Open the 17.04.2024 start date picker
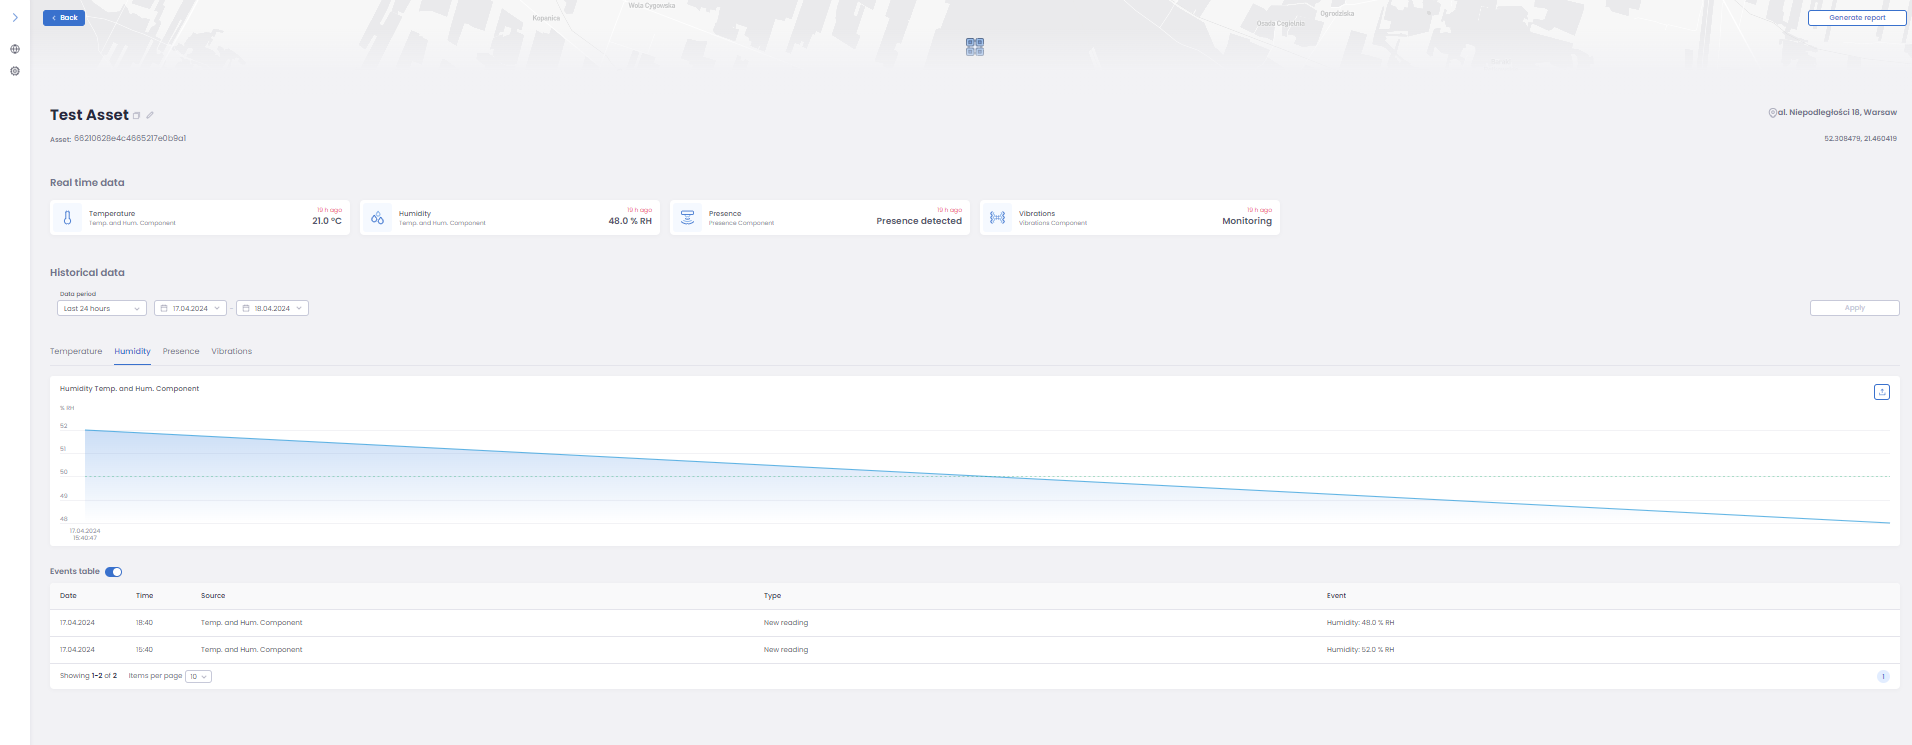The height and width of the screenshot is (745, 1912). (x=190, y=308)
